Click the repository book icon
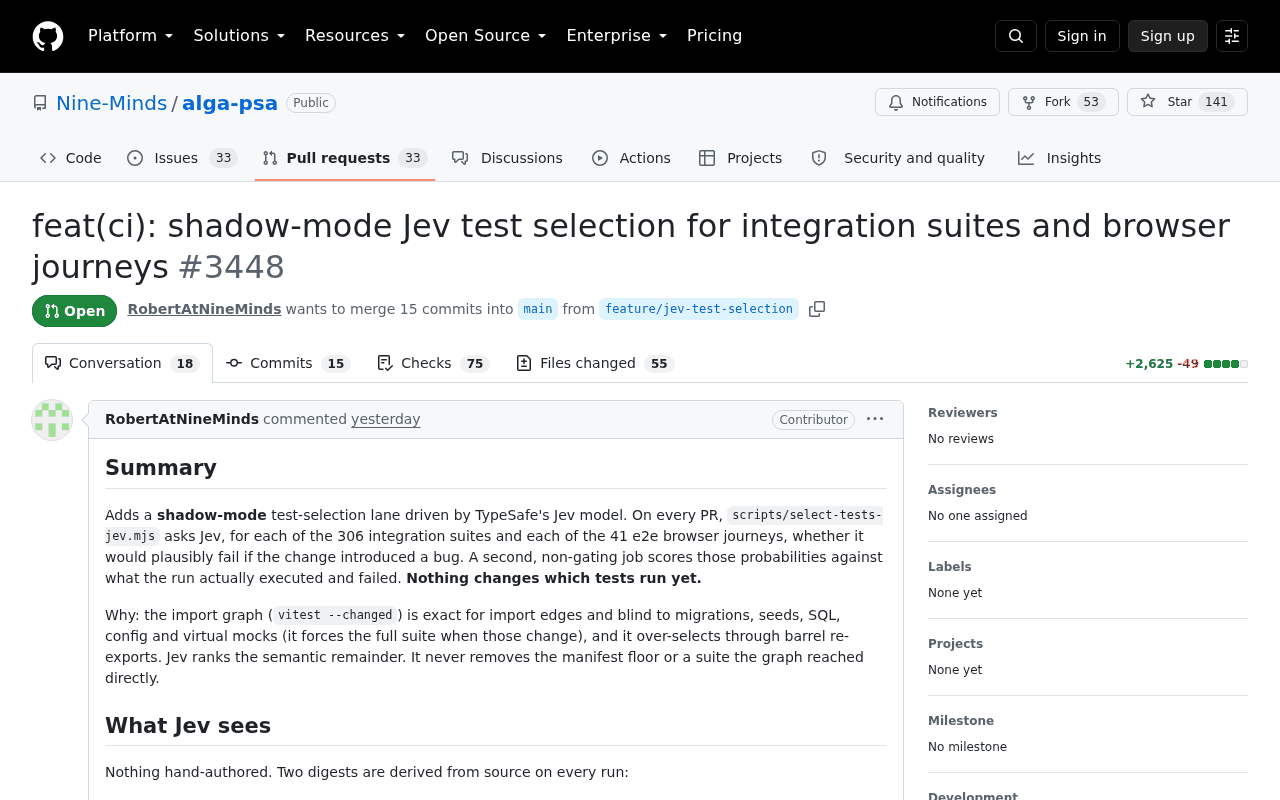This screenshot has width=1280, height=800. pyautogui.click(x=40, y=103)
